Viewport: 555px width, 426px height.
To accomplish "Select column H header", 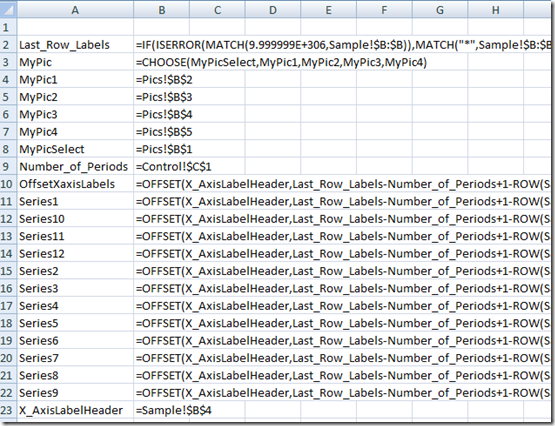I will (496, 10).
